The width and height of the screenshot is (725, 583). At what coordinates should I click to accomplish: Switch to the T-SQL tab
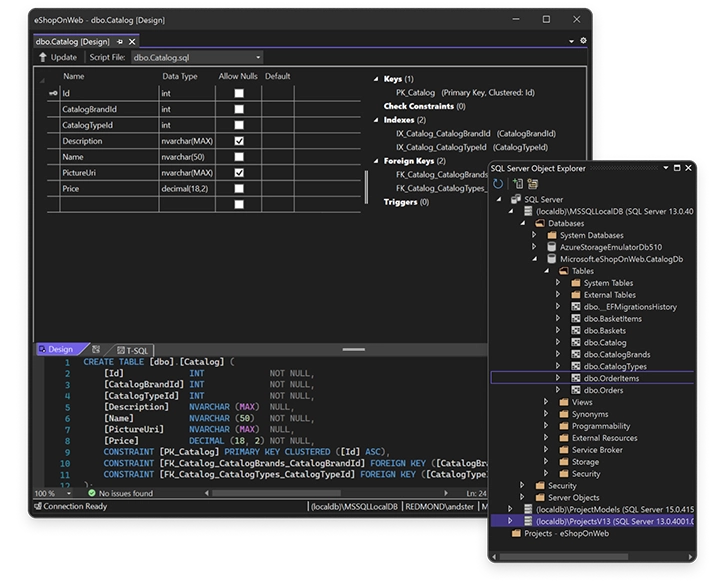(133, 350)
